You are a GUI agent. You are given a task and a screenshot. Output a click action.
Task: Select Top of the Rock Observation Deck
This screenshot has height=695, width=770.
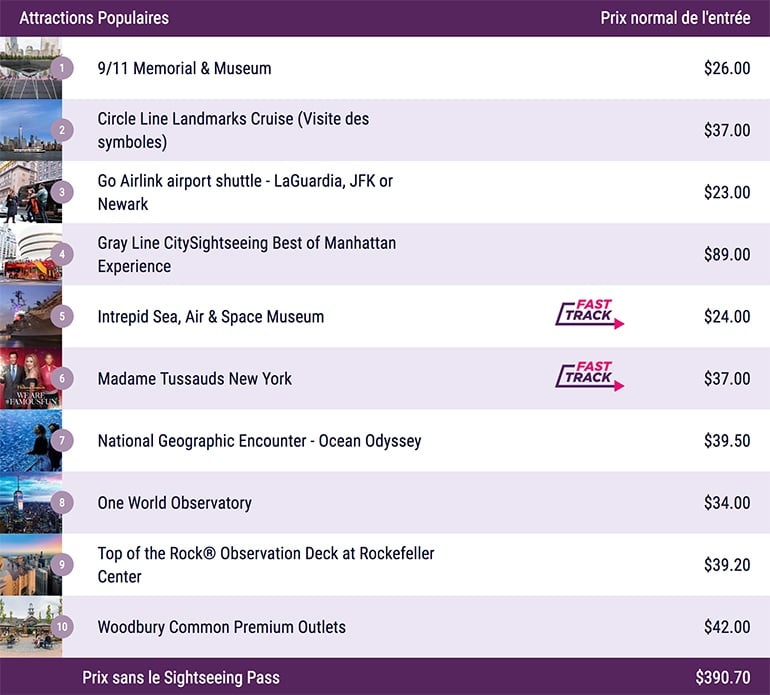coord(265,565)
